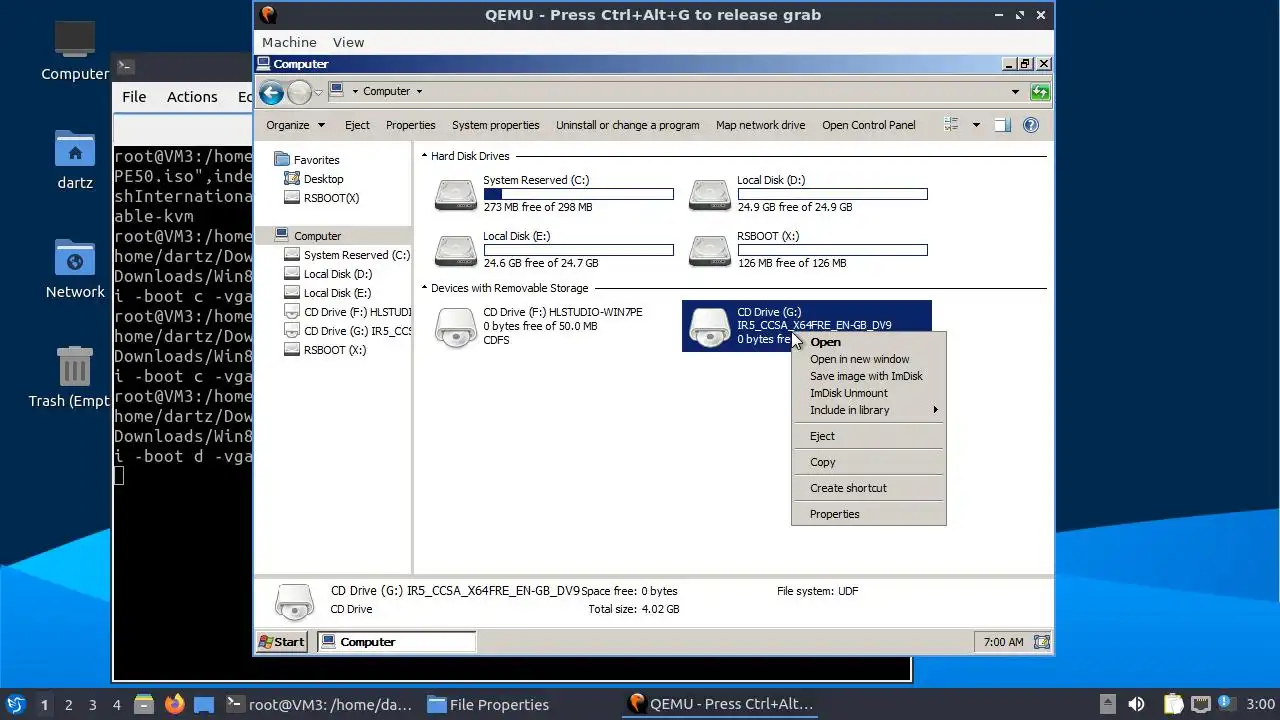Select CD Drive (G:) in navigation tree
1280x720 pixels.
(x=348, y=331)
